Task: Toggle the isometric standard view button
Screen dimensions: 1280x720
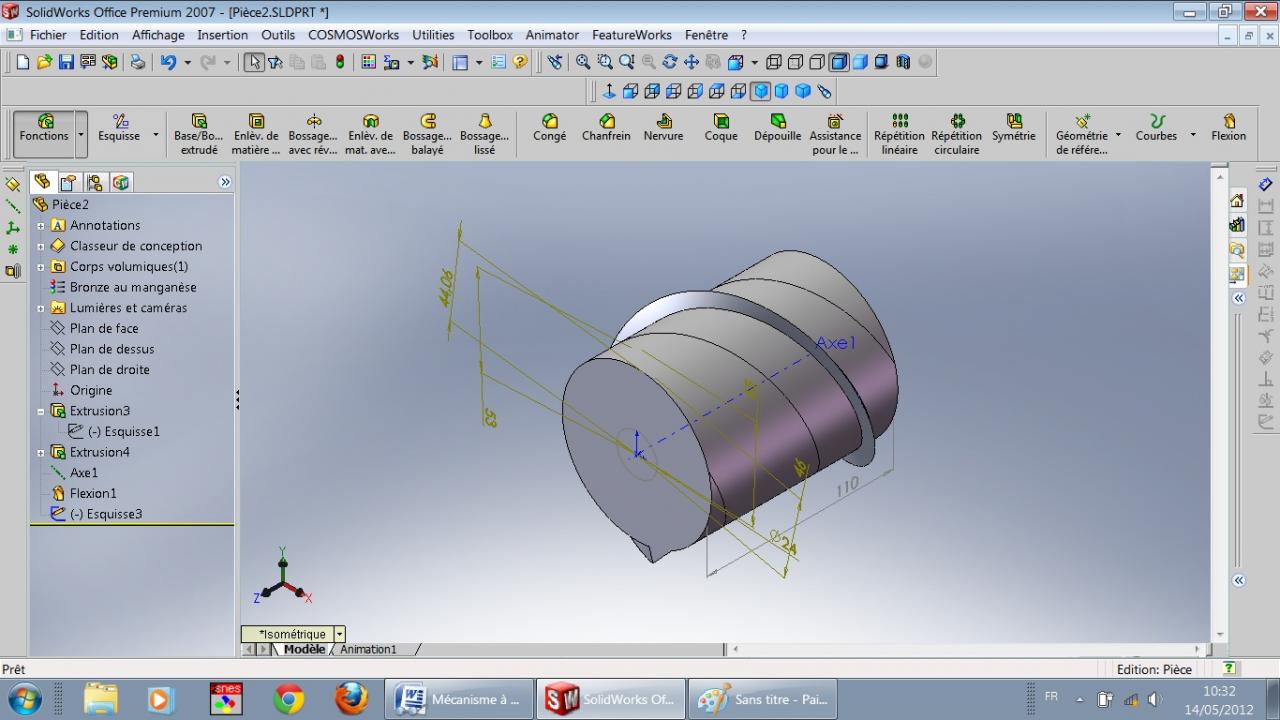Action: coord(760,91)
